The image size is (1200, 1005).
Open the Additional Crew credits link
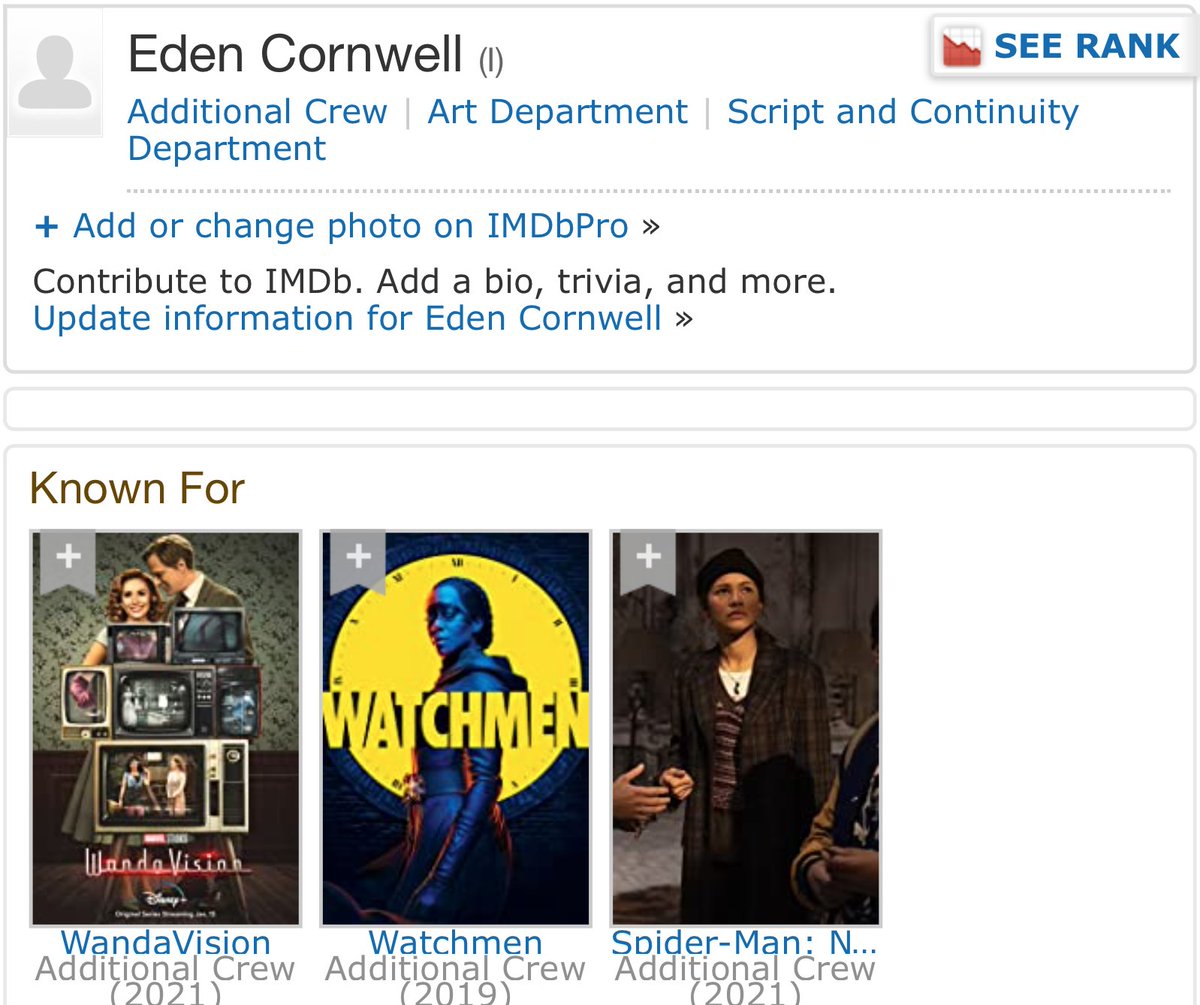coord(258,111)
